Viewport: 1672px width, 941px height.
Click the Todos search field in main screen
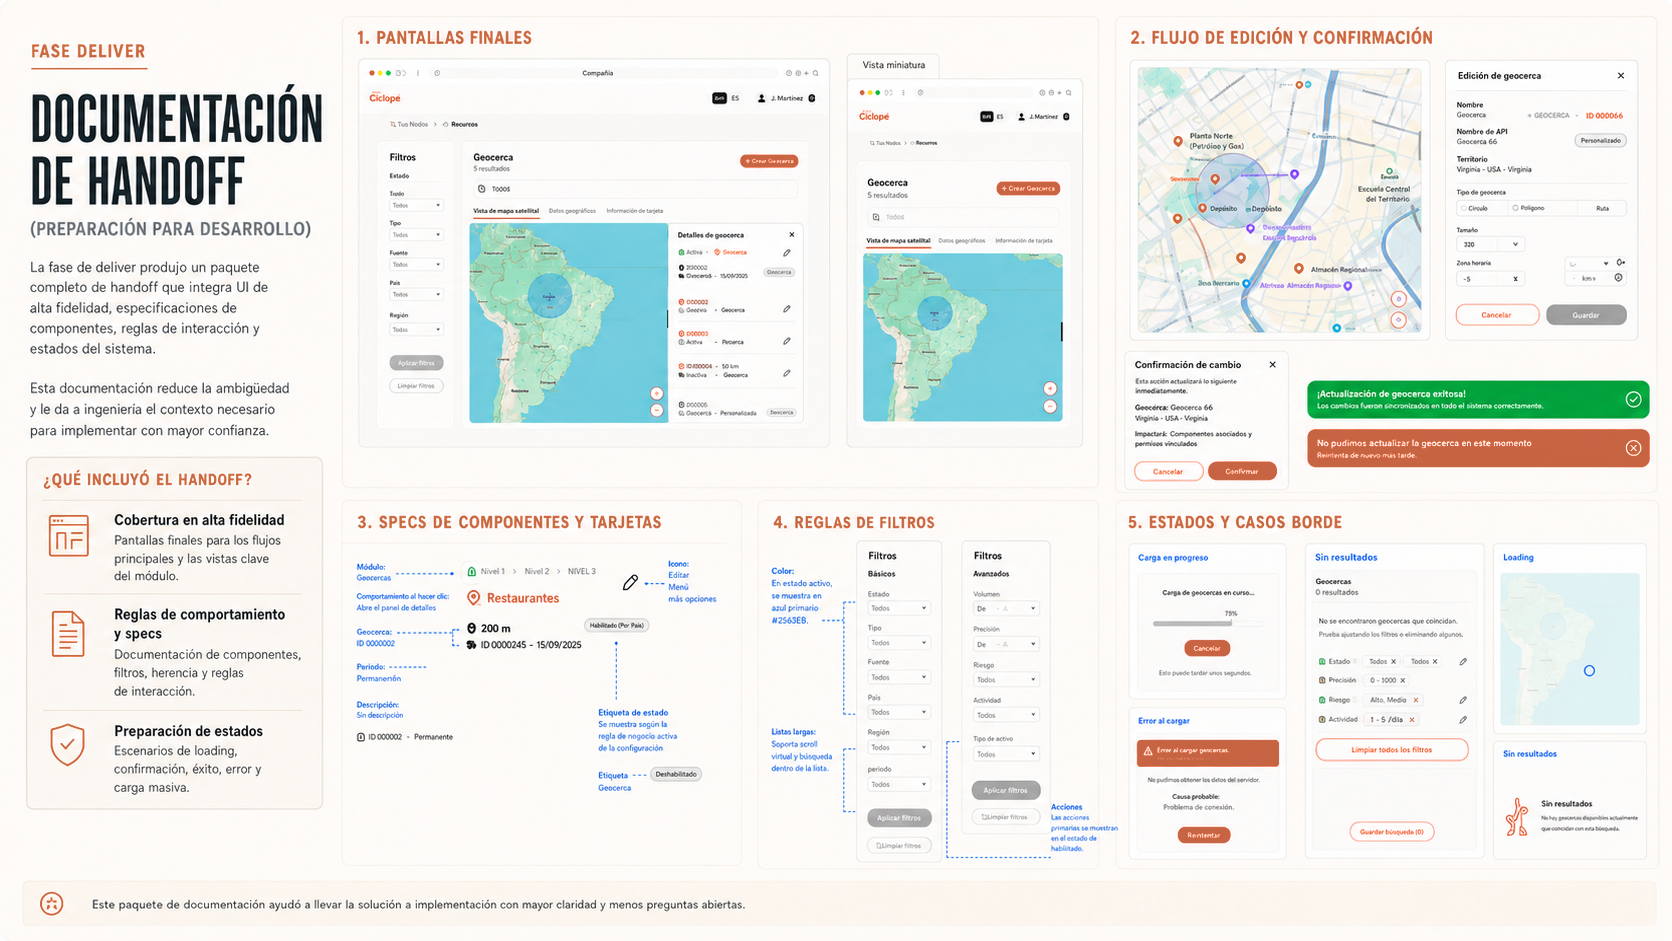point(636,189)
